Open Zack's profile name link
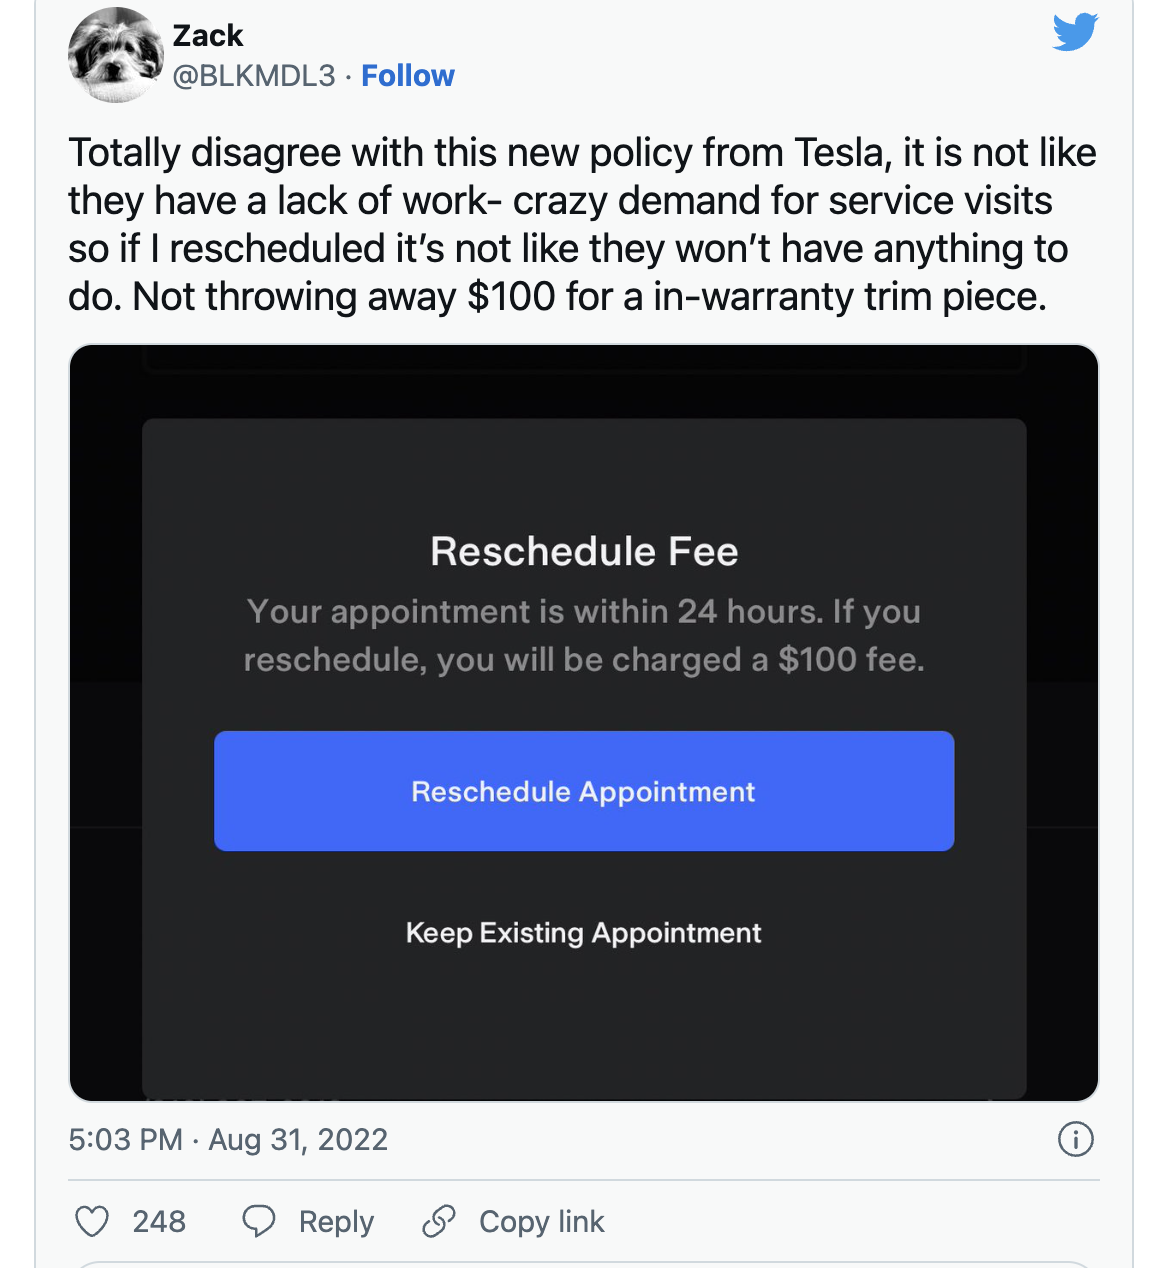The image size is (1158, 1268). [208, 36]
